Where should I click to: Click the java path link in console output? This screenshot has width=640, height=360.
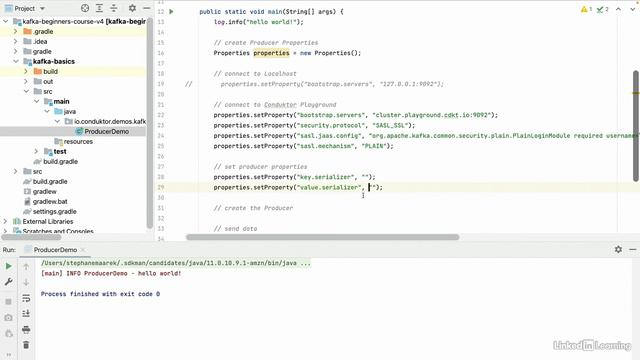[x=176, y=263]
